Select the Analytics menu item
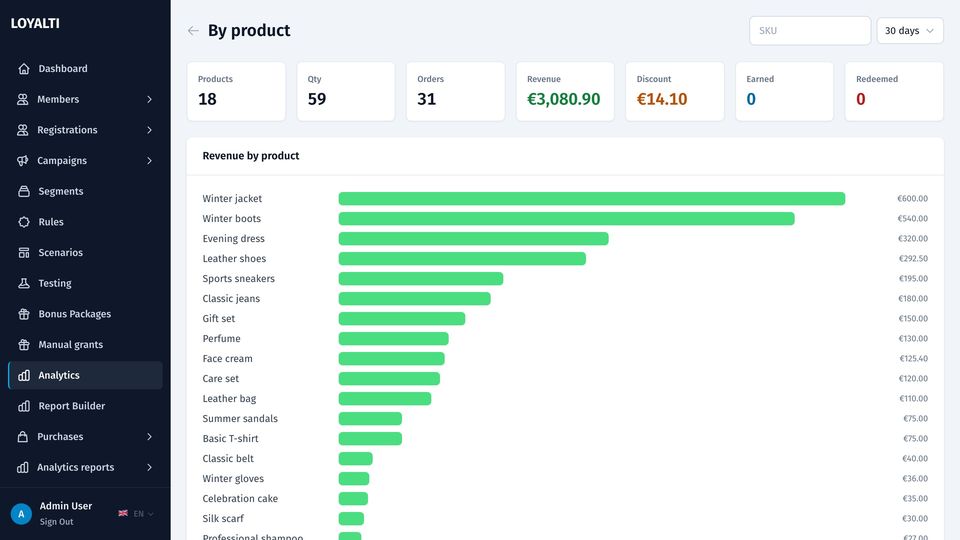The image size is (960, 540). 85,375
